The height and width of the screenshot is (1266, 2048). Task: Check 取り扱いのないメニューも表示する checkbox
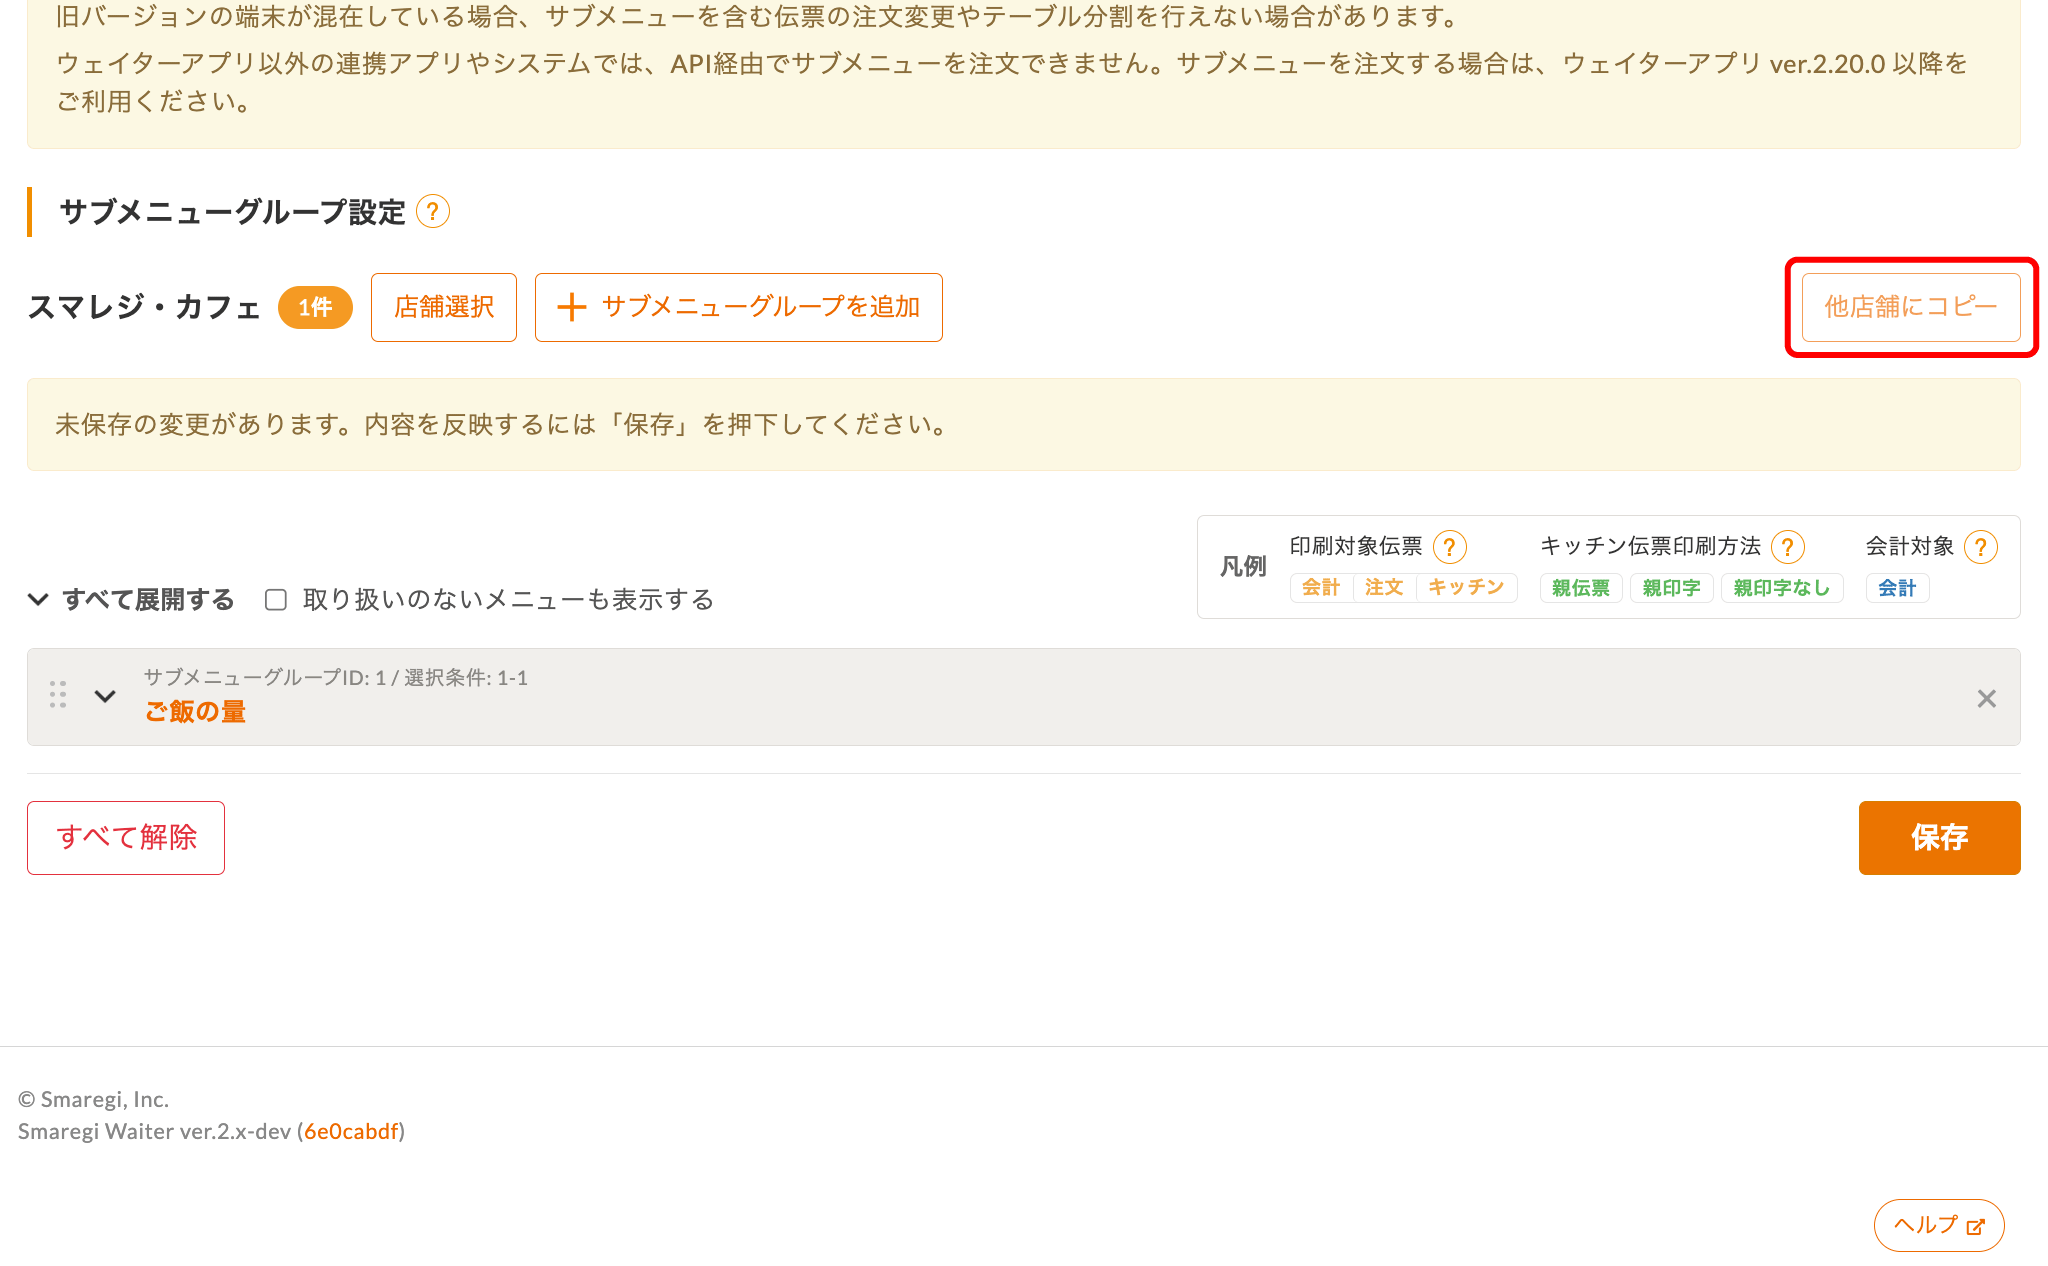click(276, 600)
